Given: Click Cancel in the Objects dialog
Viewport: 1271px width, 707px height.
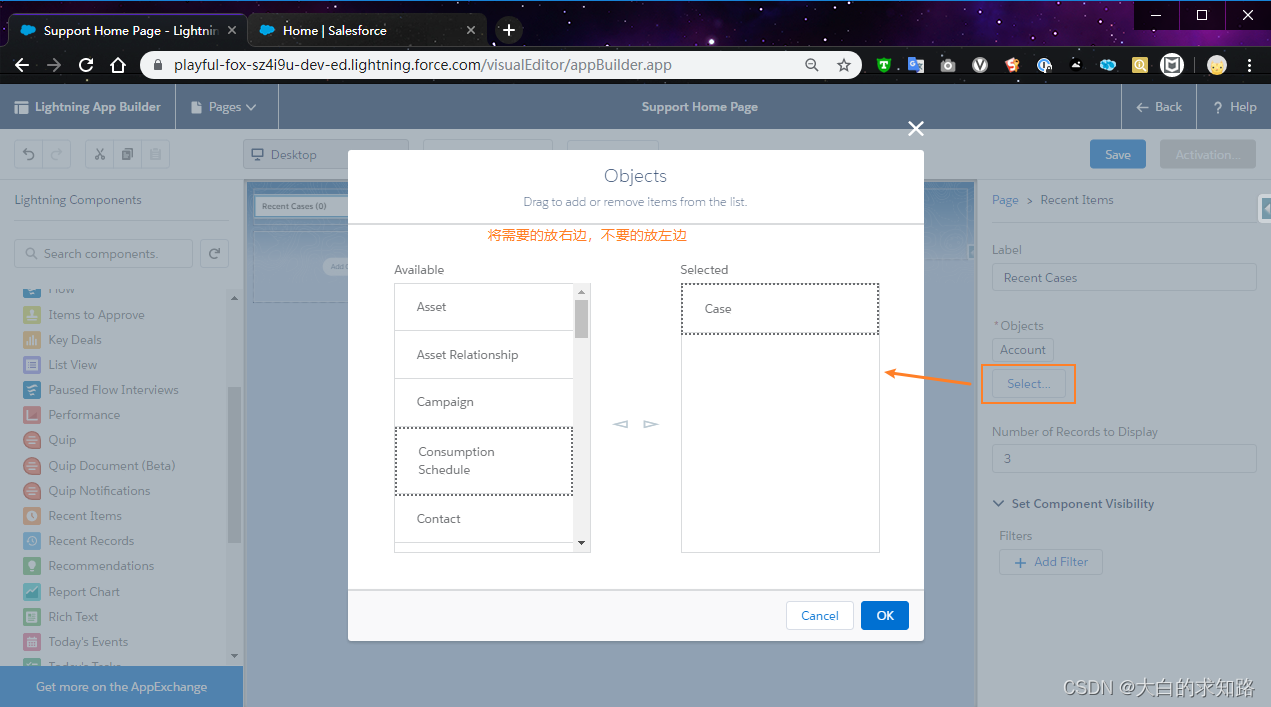Looking at the screenshot, I should click(x=820, y=615).
